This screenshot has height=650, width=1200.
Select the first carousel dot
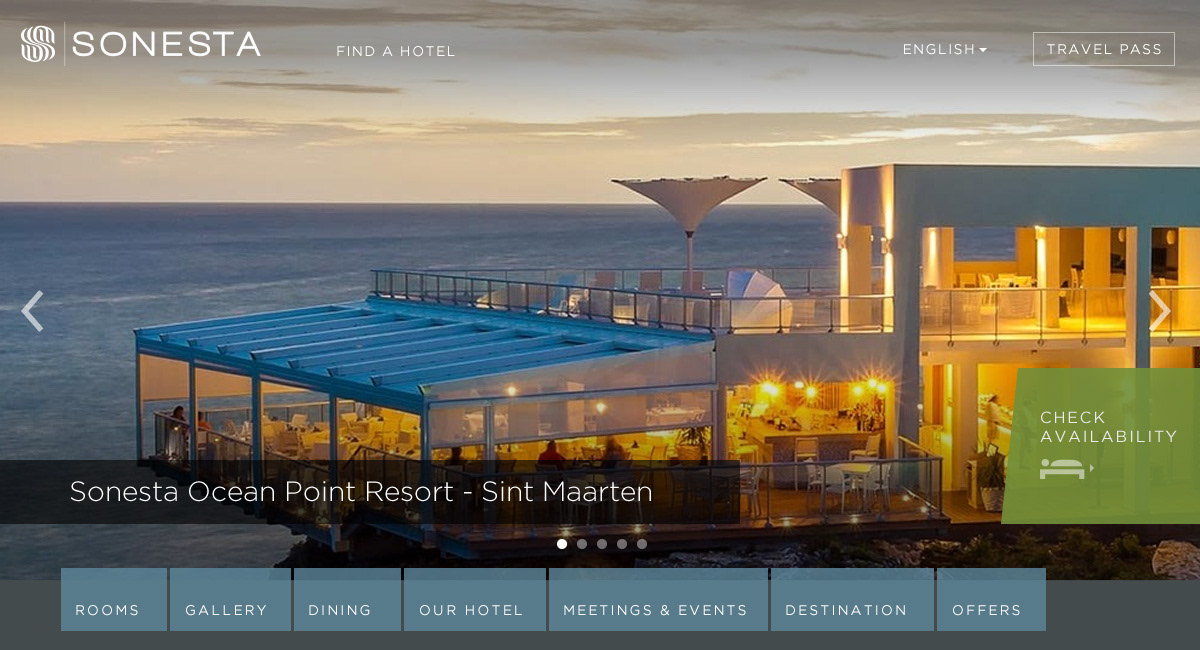point(562,544)
